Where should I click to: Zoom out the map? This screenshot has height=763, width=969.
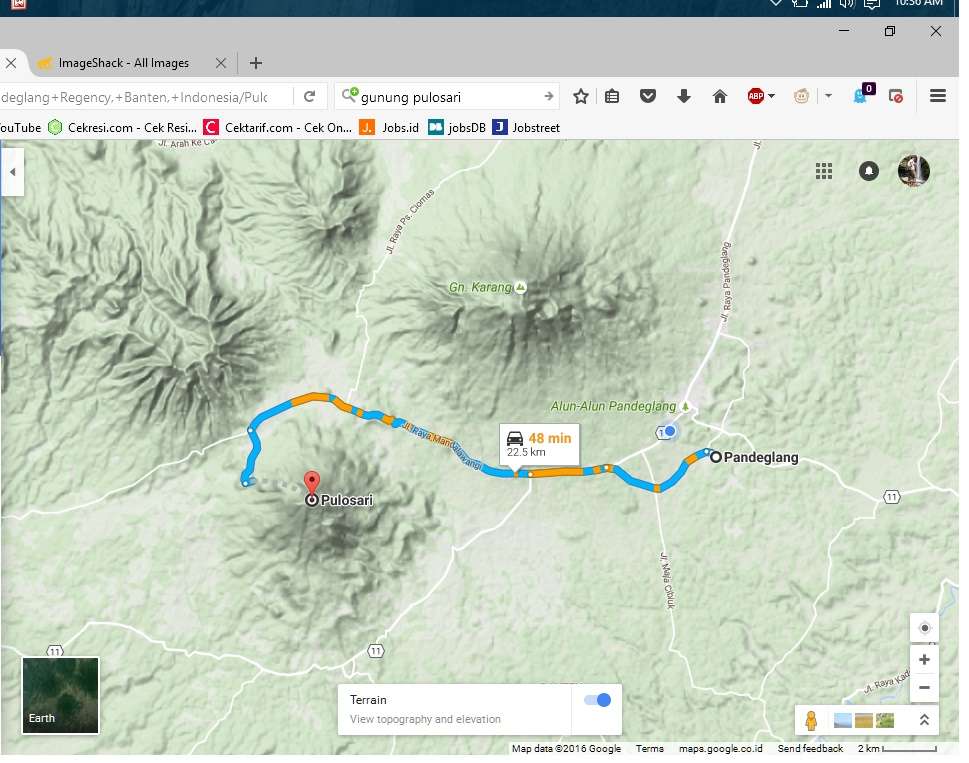pos(924,688)
